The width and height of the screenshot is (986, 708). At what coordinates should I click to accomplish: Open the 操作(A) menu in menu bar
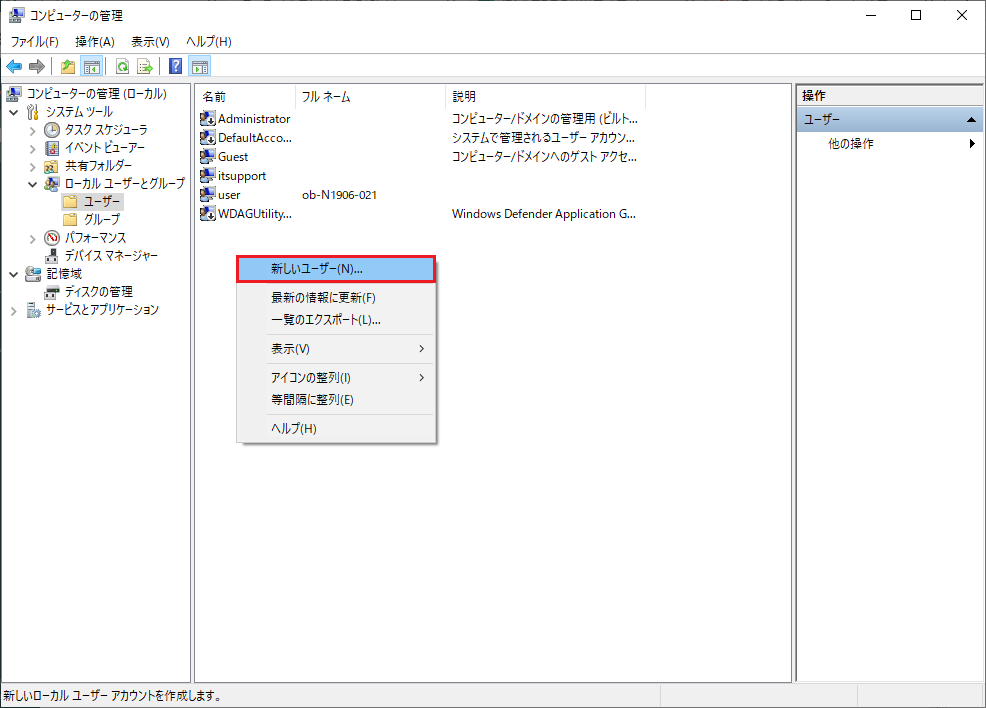95,41
